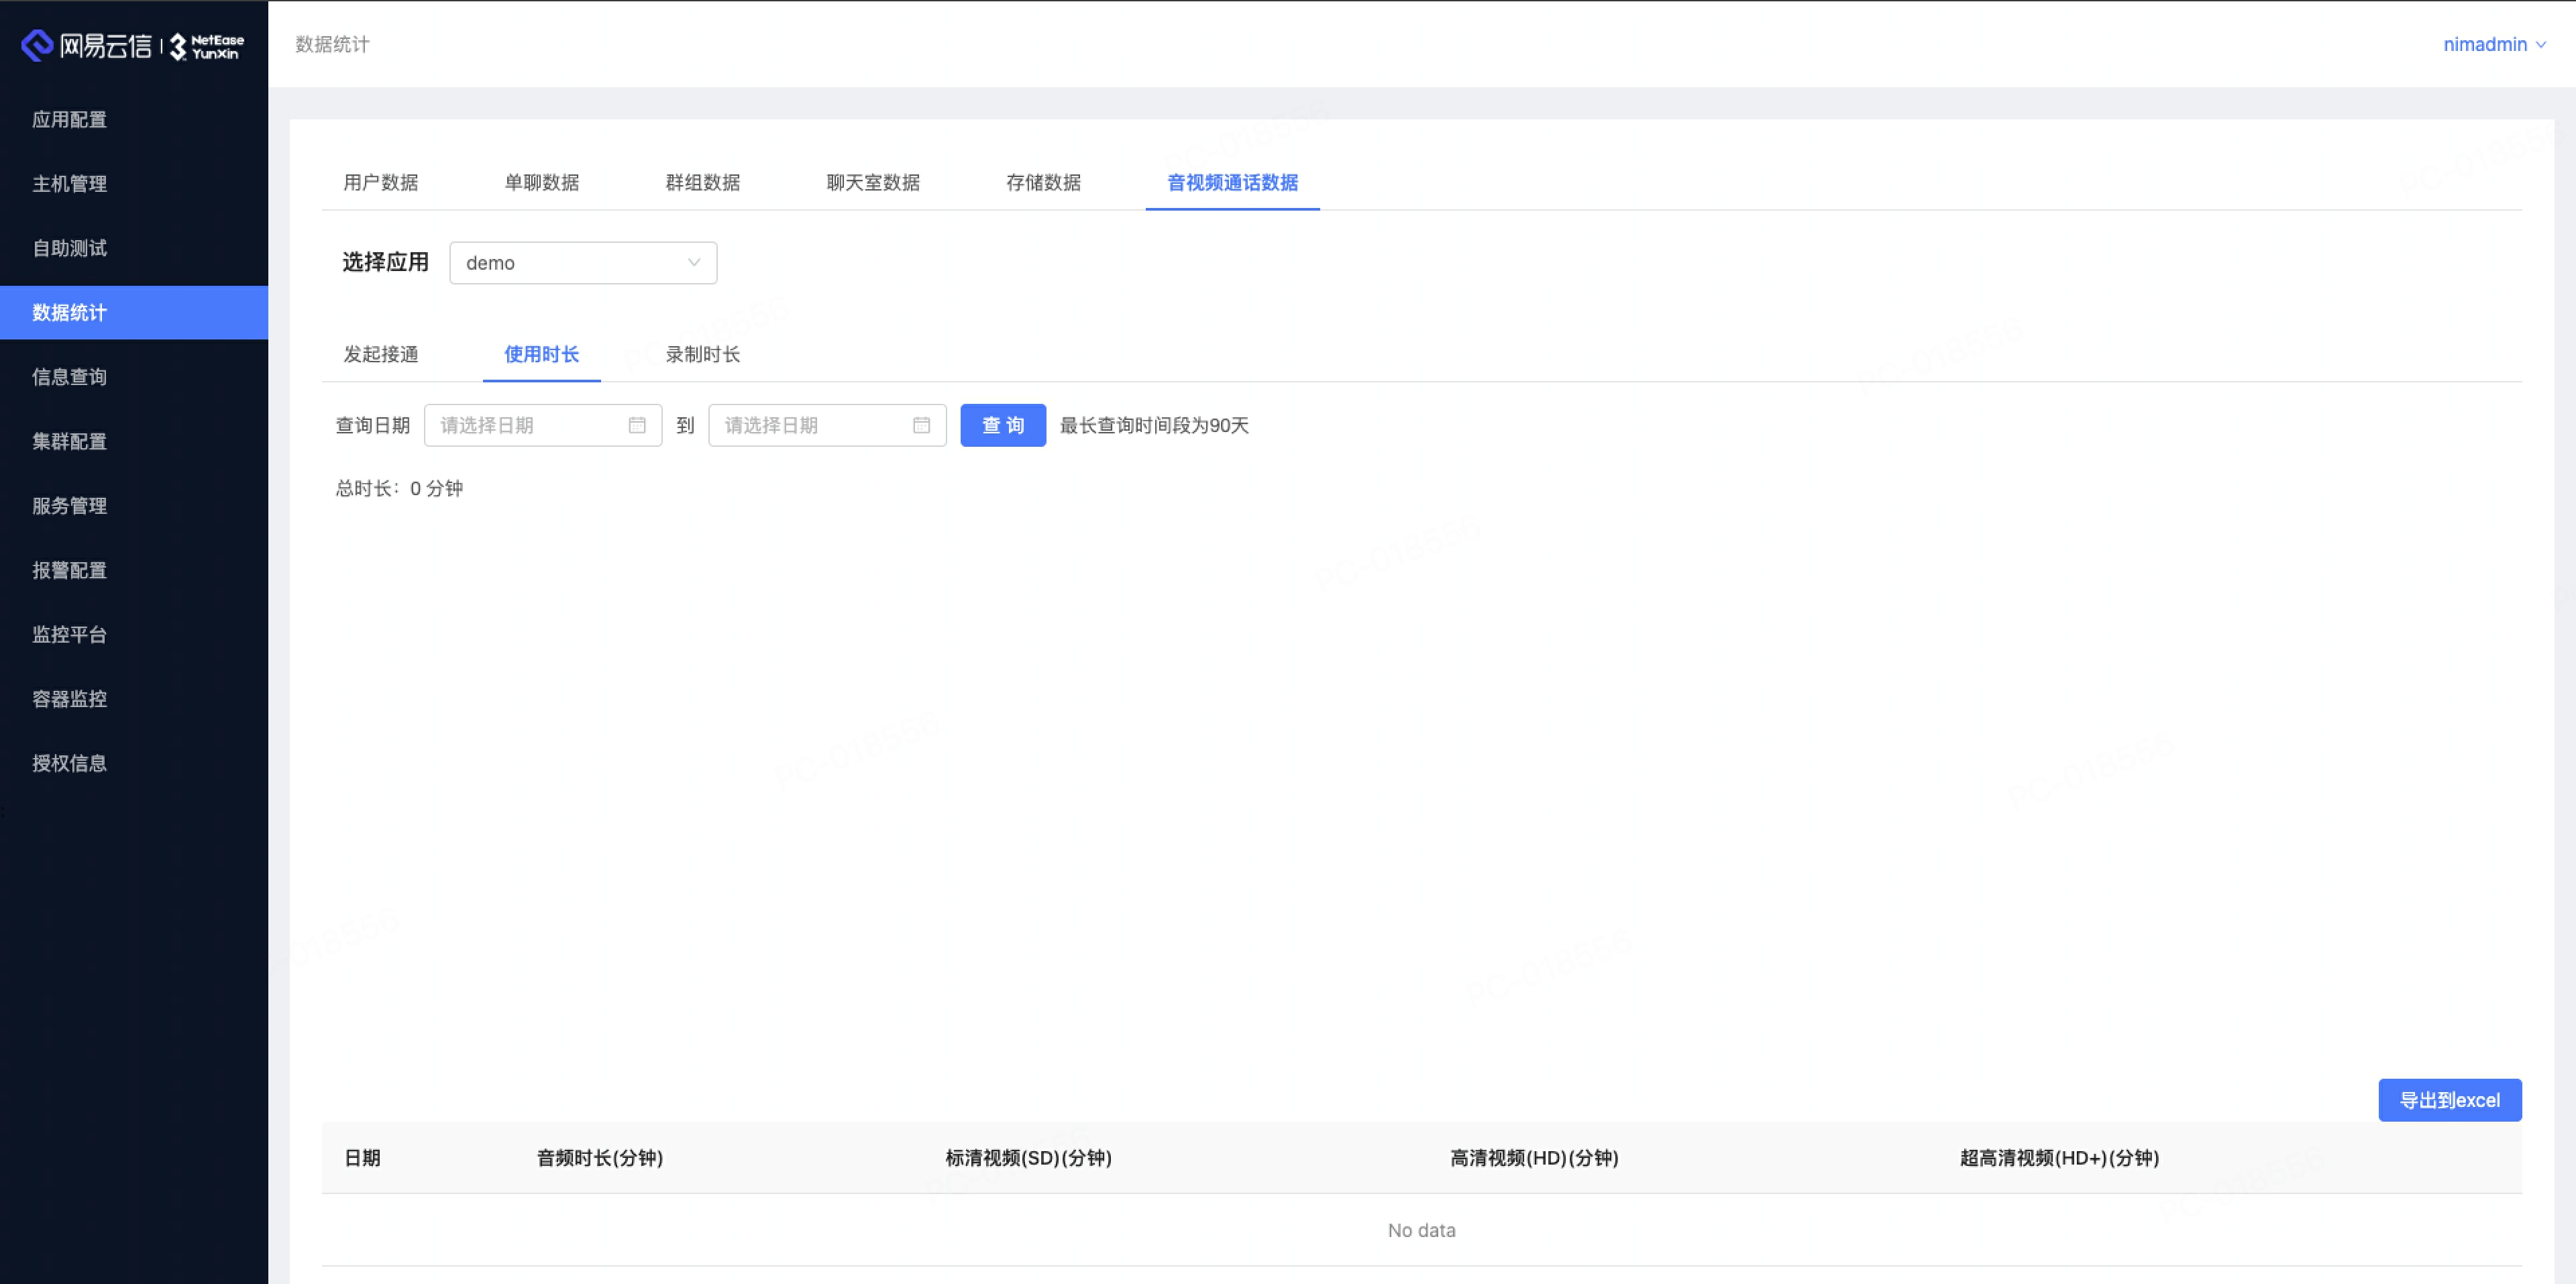
Task: Open the 集群配置 cluster configuration section
Action: click(x=69, y=441)
